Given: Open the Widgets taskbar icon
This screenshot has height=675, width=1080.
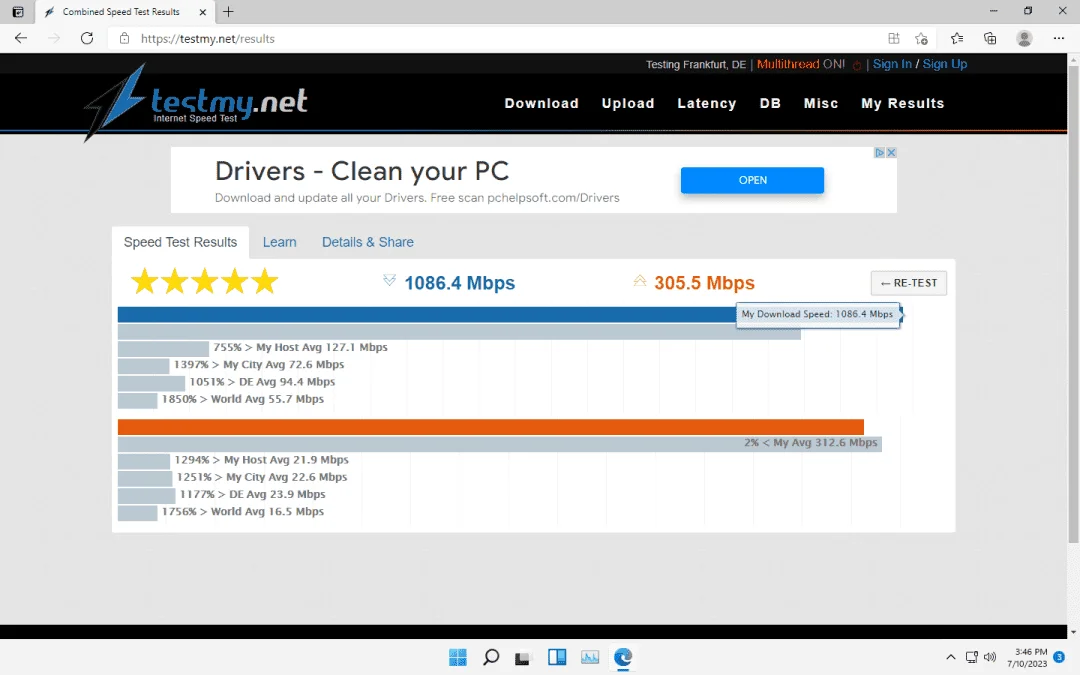Looking at the screenshot, I should [x=557, y=657].
